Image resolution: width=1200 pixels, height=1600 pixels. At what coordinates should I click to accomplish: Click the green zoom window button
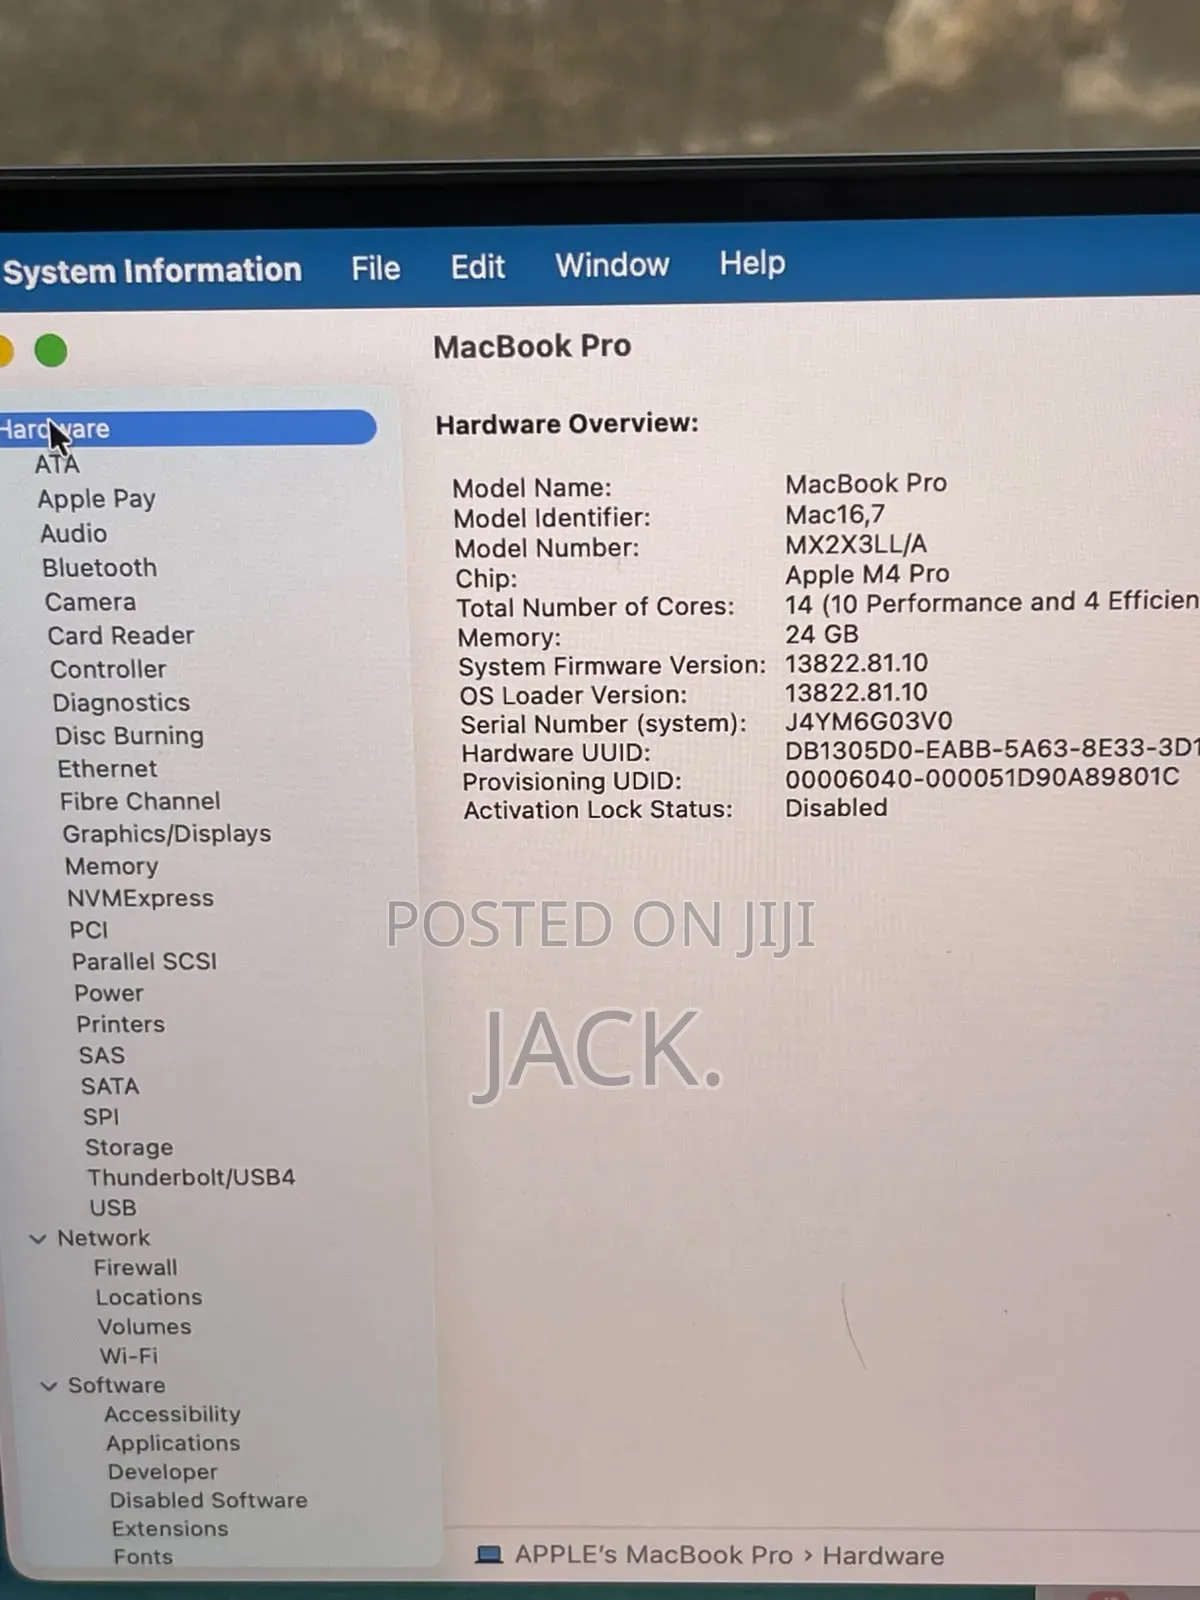(x=51, y=351)
